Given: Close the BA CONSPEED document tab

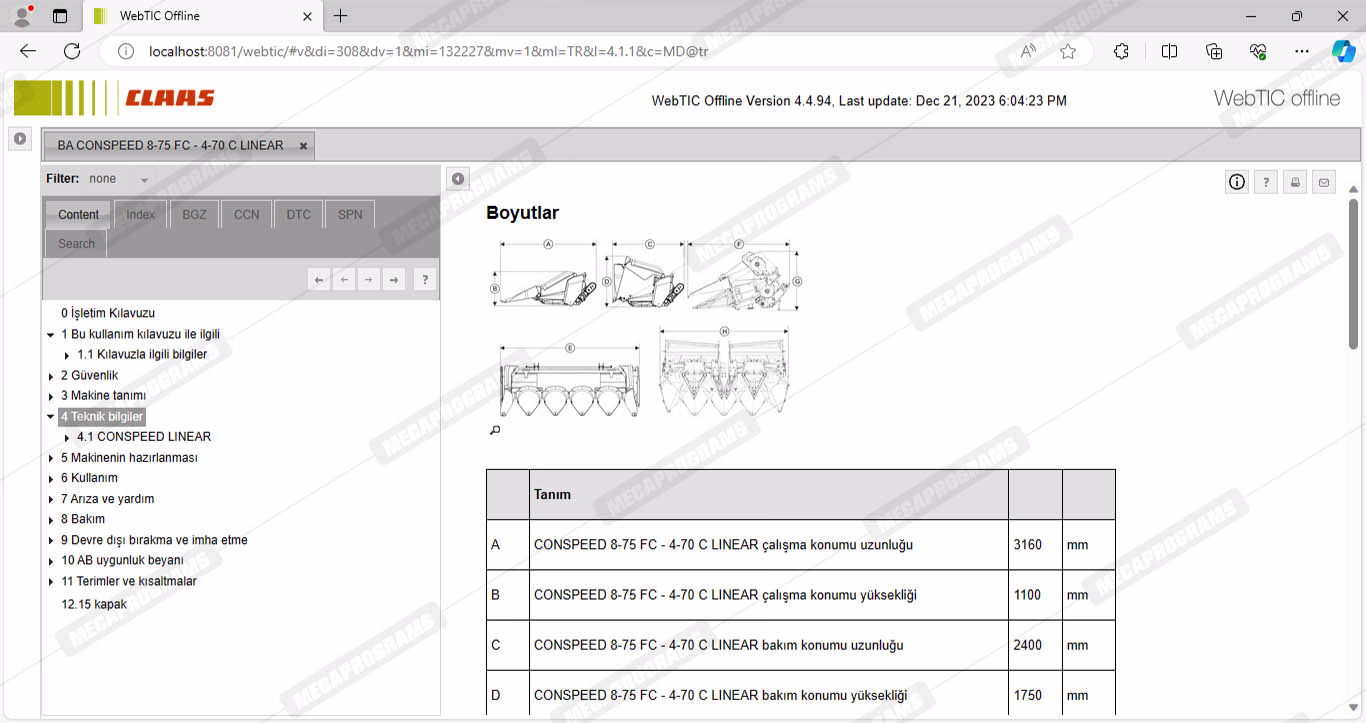Looking at the screenshot, I should [x=303, y=146].
